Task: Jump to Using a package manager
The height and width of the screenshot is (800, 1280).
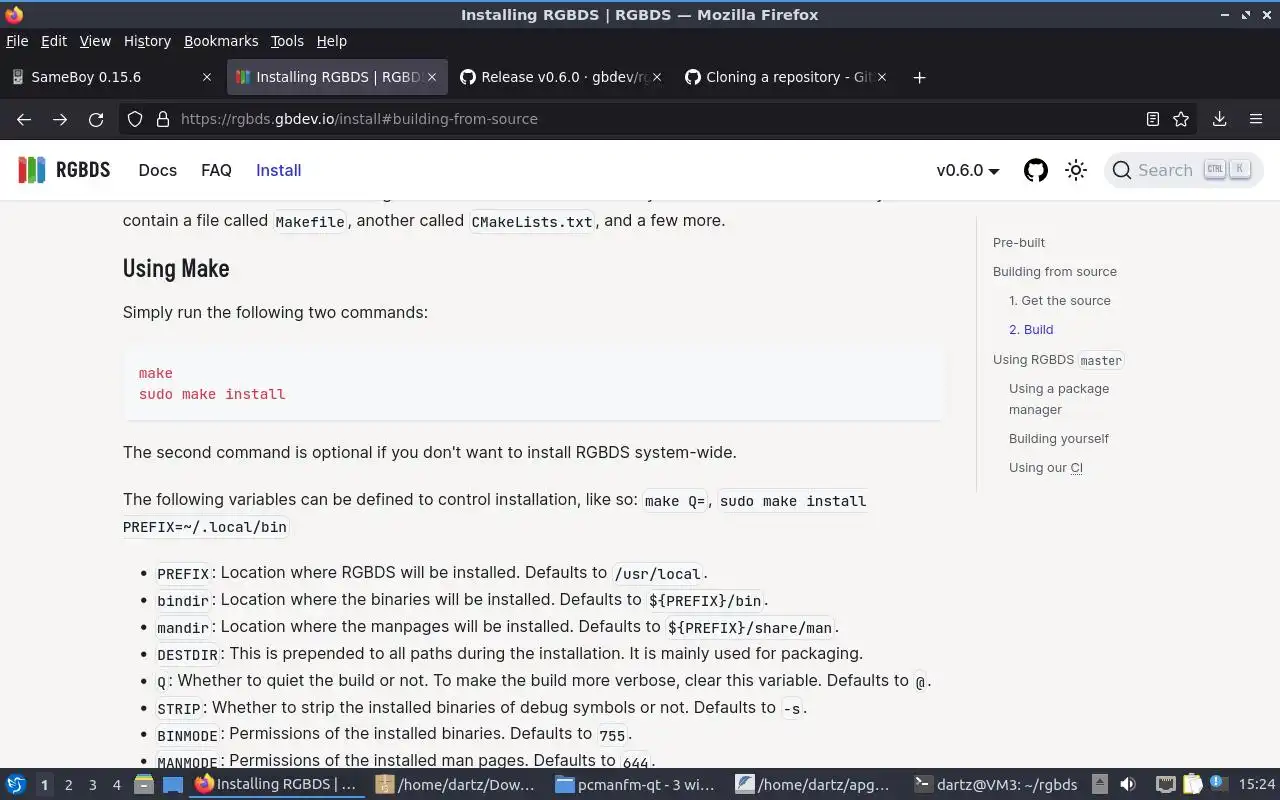Action: (1059, 399)
